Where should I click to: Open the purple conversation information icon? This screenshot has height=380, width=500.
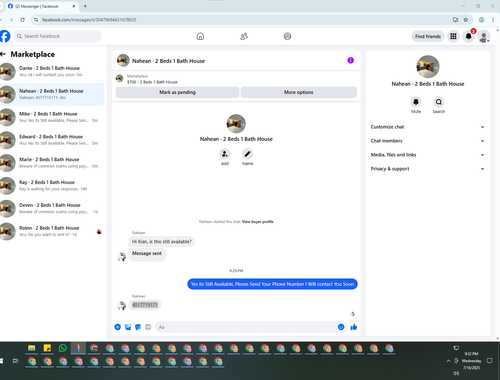coord(350,60)
